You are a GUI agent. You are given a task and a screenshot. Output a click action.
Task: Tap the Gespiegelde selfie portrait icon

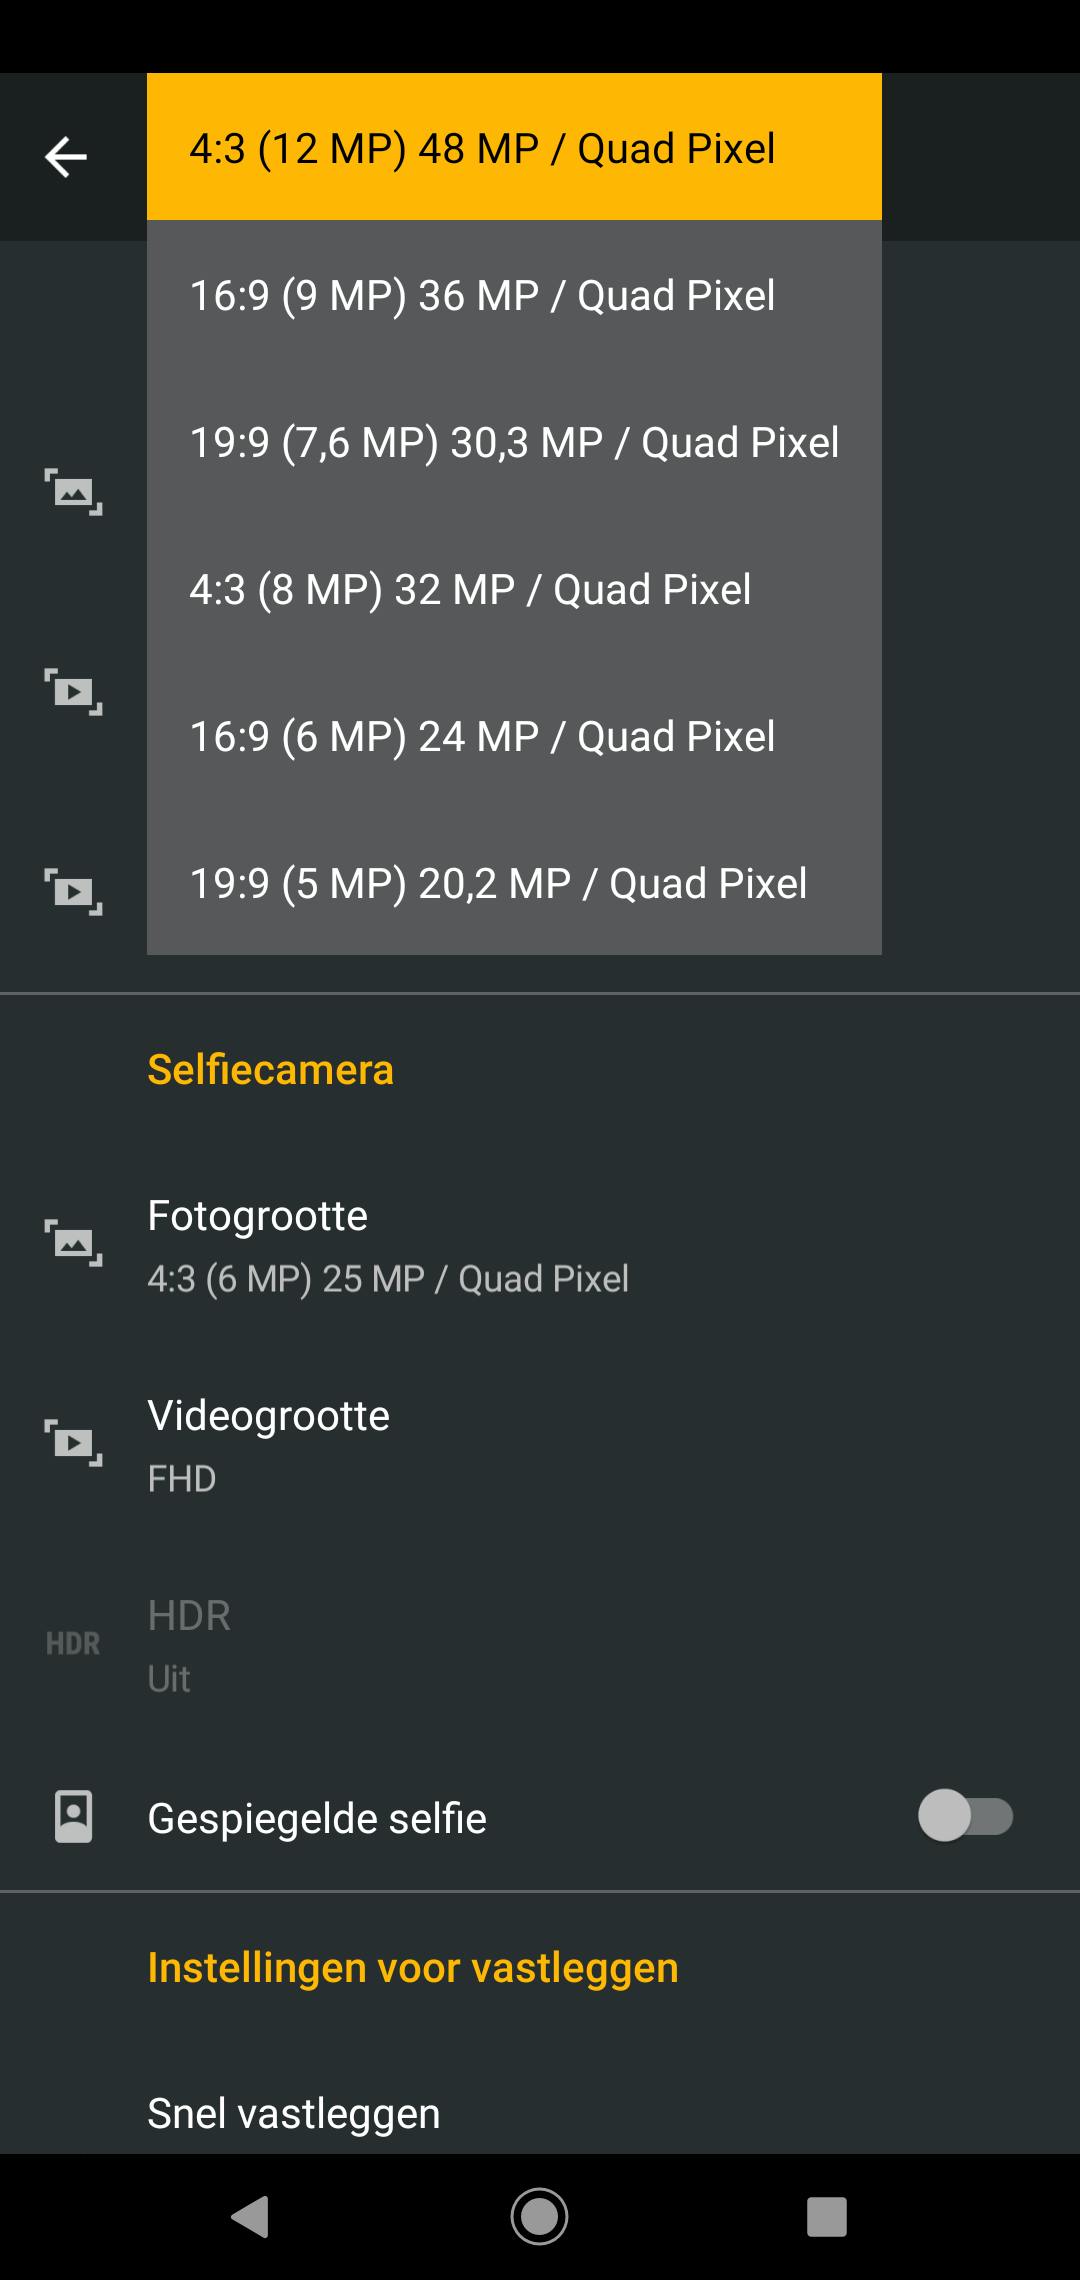(x=73, y=1817)
